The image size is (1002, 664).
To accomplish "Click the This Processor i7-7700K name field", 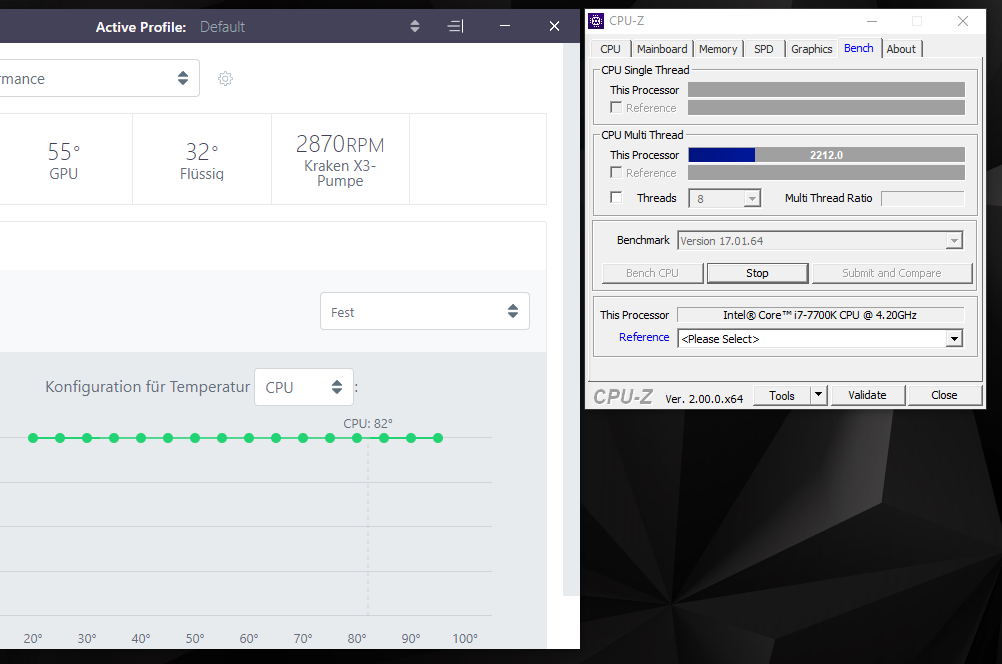I will coord(820,314).
